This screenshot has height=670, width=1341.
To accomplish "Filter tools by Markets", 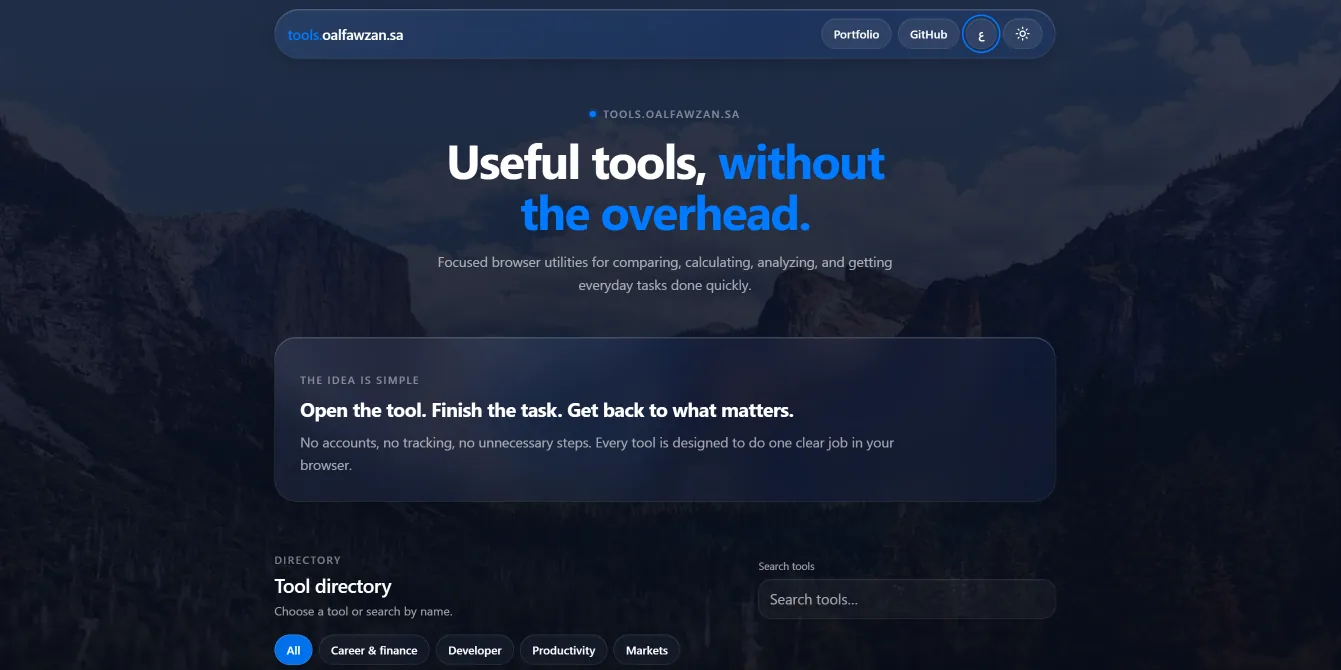I will (x=646, y=650).
